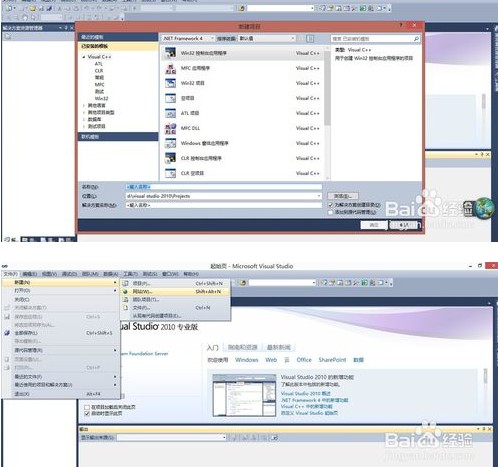
Task: Click the template list vertical scrollbar
Action: coord(327,112)
